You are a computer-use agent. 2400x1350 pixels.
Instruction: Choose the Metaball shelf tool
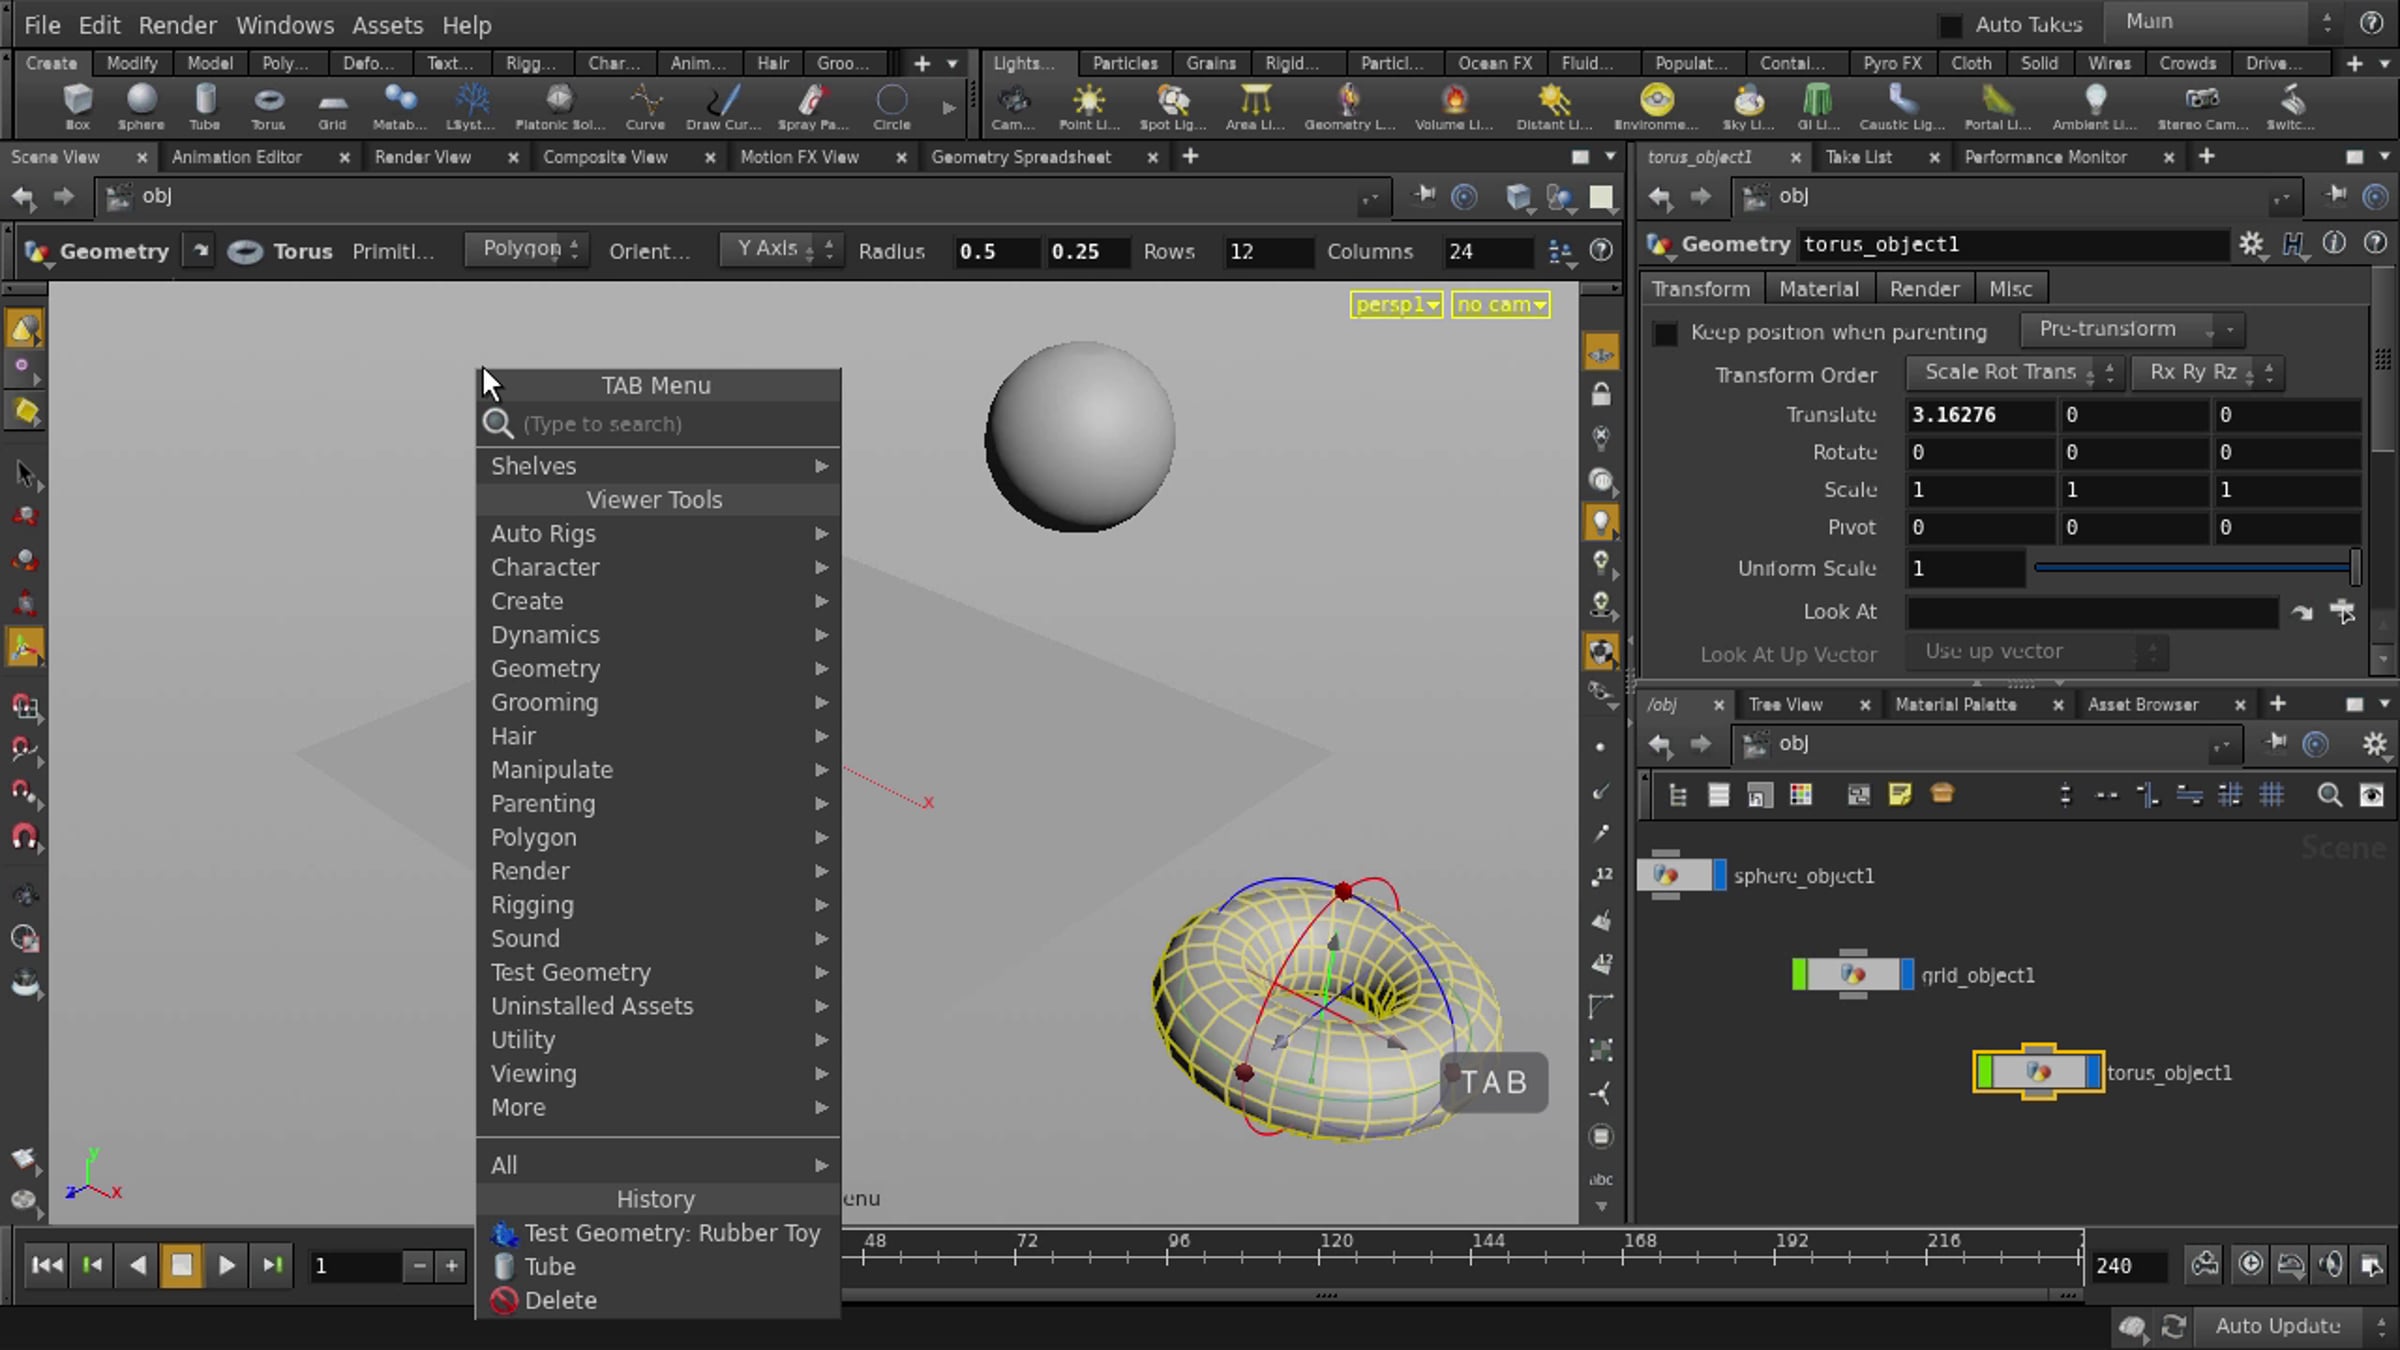(x=400, y=107)
